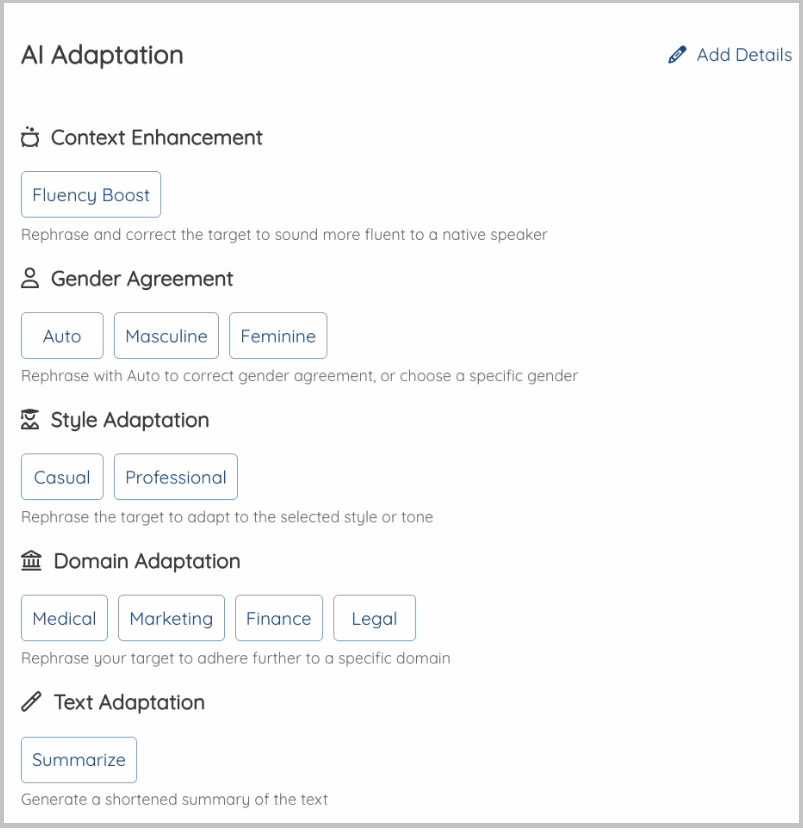Adapt text to the Legal domain
The image size is (803, 833).
tap(374, 618)
